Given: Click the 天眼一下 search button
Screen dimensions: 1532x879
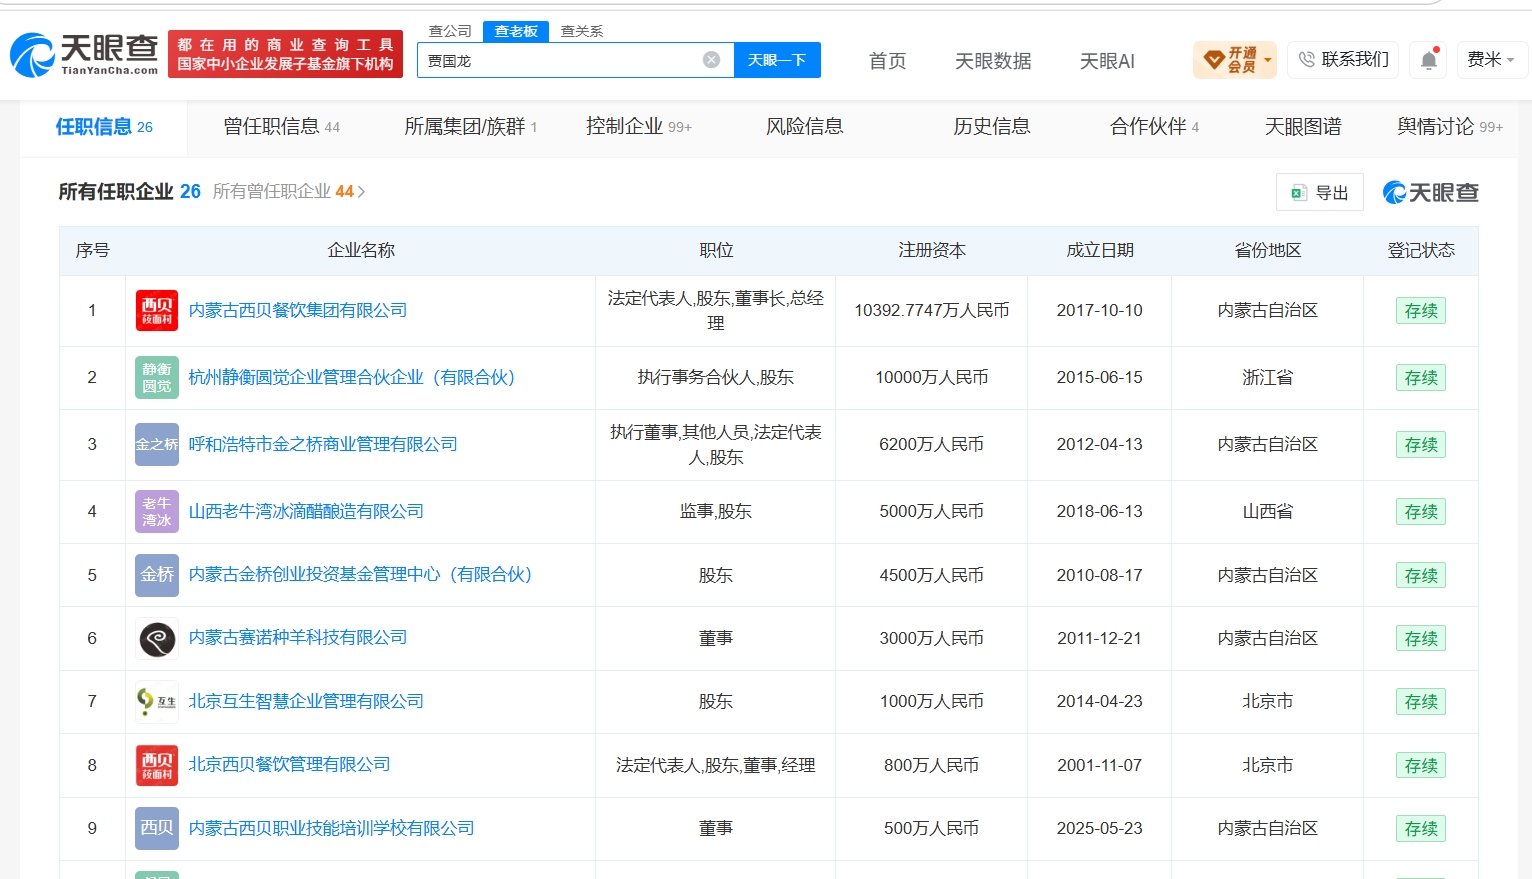Looking at the screenshot, I should click(x=777, y=60).
